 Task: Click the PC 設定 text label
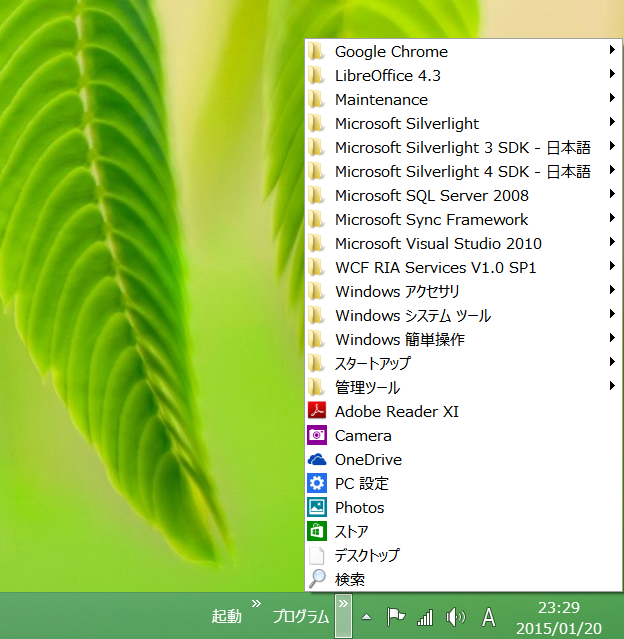click(362, 483)
